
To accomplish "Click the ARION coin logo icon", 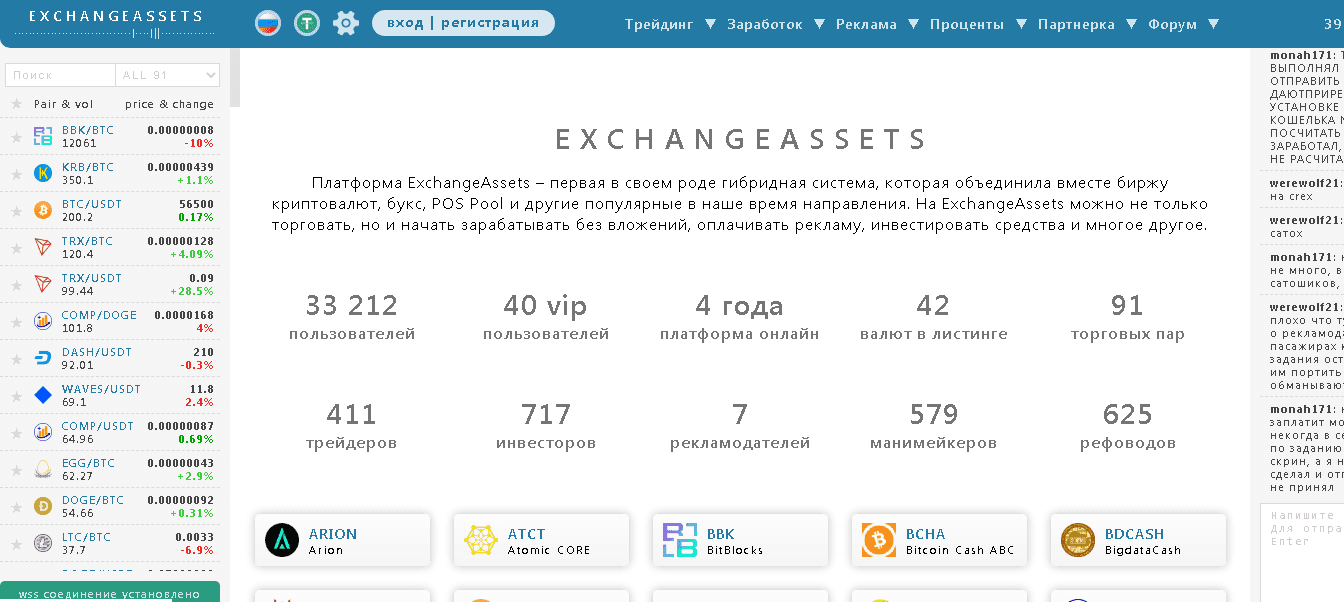I will click(x=282, y=541).
